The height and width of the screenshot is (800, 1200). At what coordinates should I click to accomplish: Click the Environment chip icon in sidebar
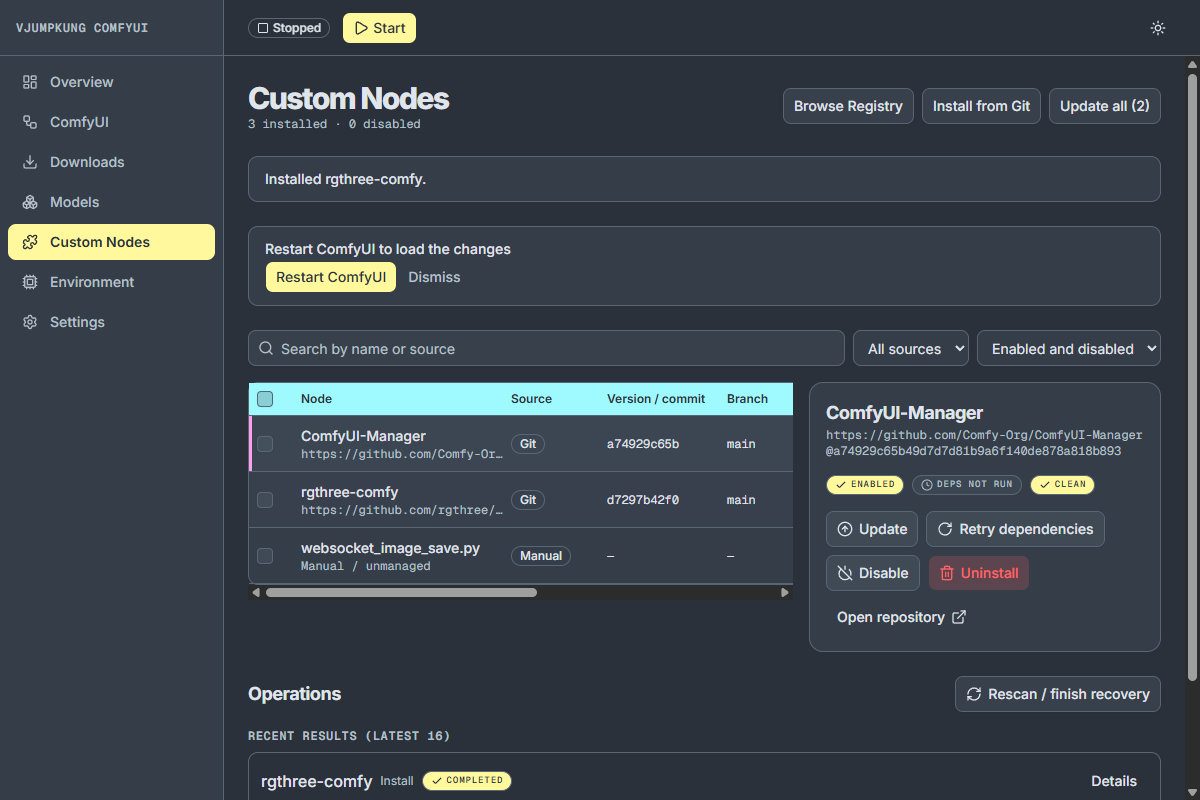point(30,282)
